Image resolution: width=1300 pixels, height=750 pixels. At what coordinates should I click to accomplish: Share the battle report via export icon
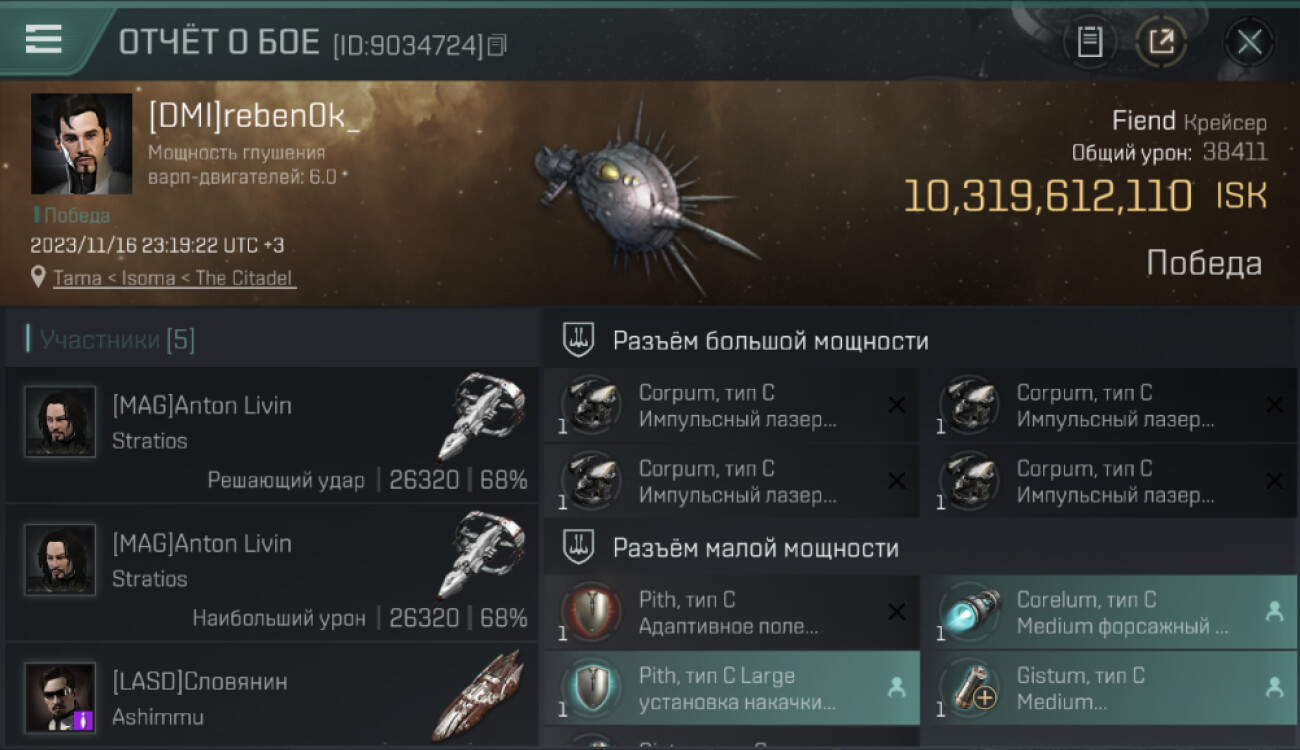(1161, 42)
